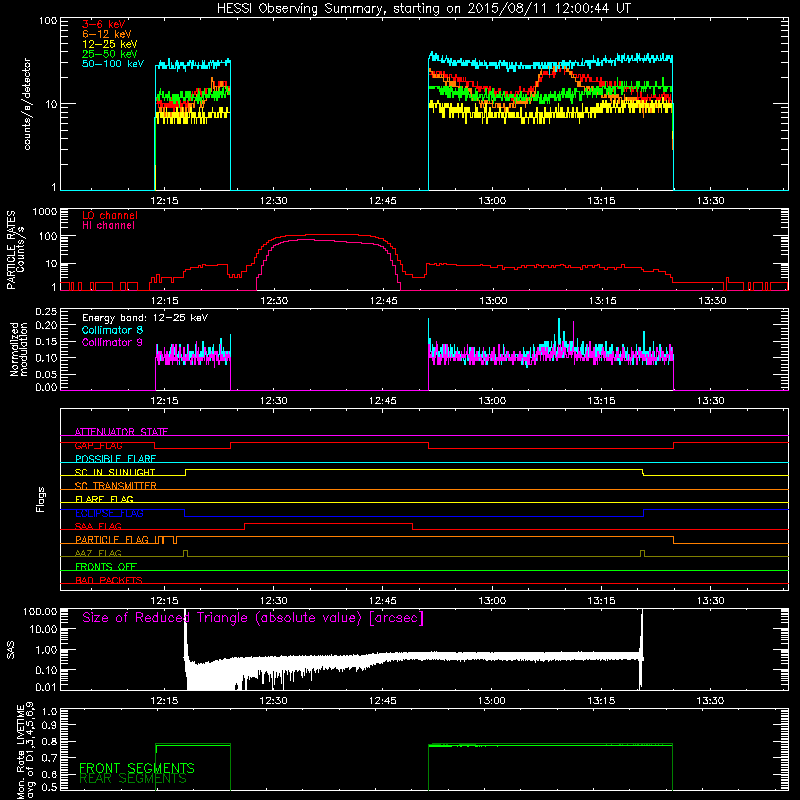Click the BAD_PACKETS flag label
This screenshot has width=800, height=800.
pos(109,580)
